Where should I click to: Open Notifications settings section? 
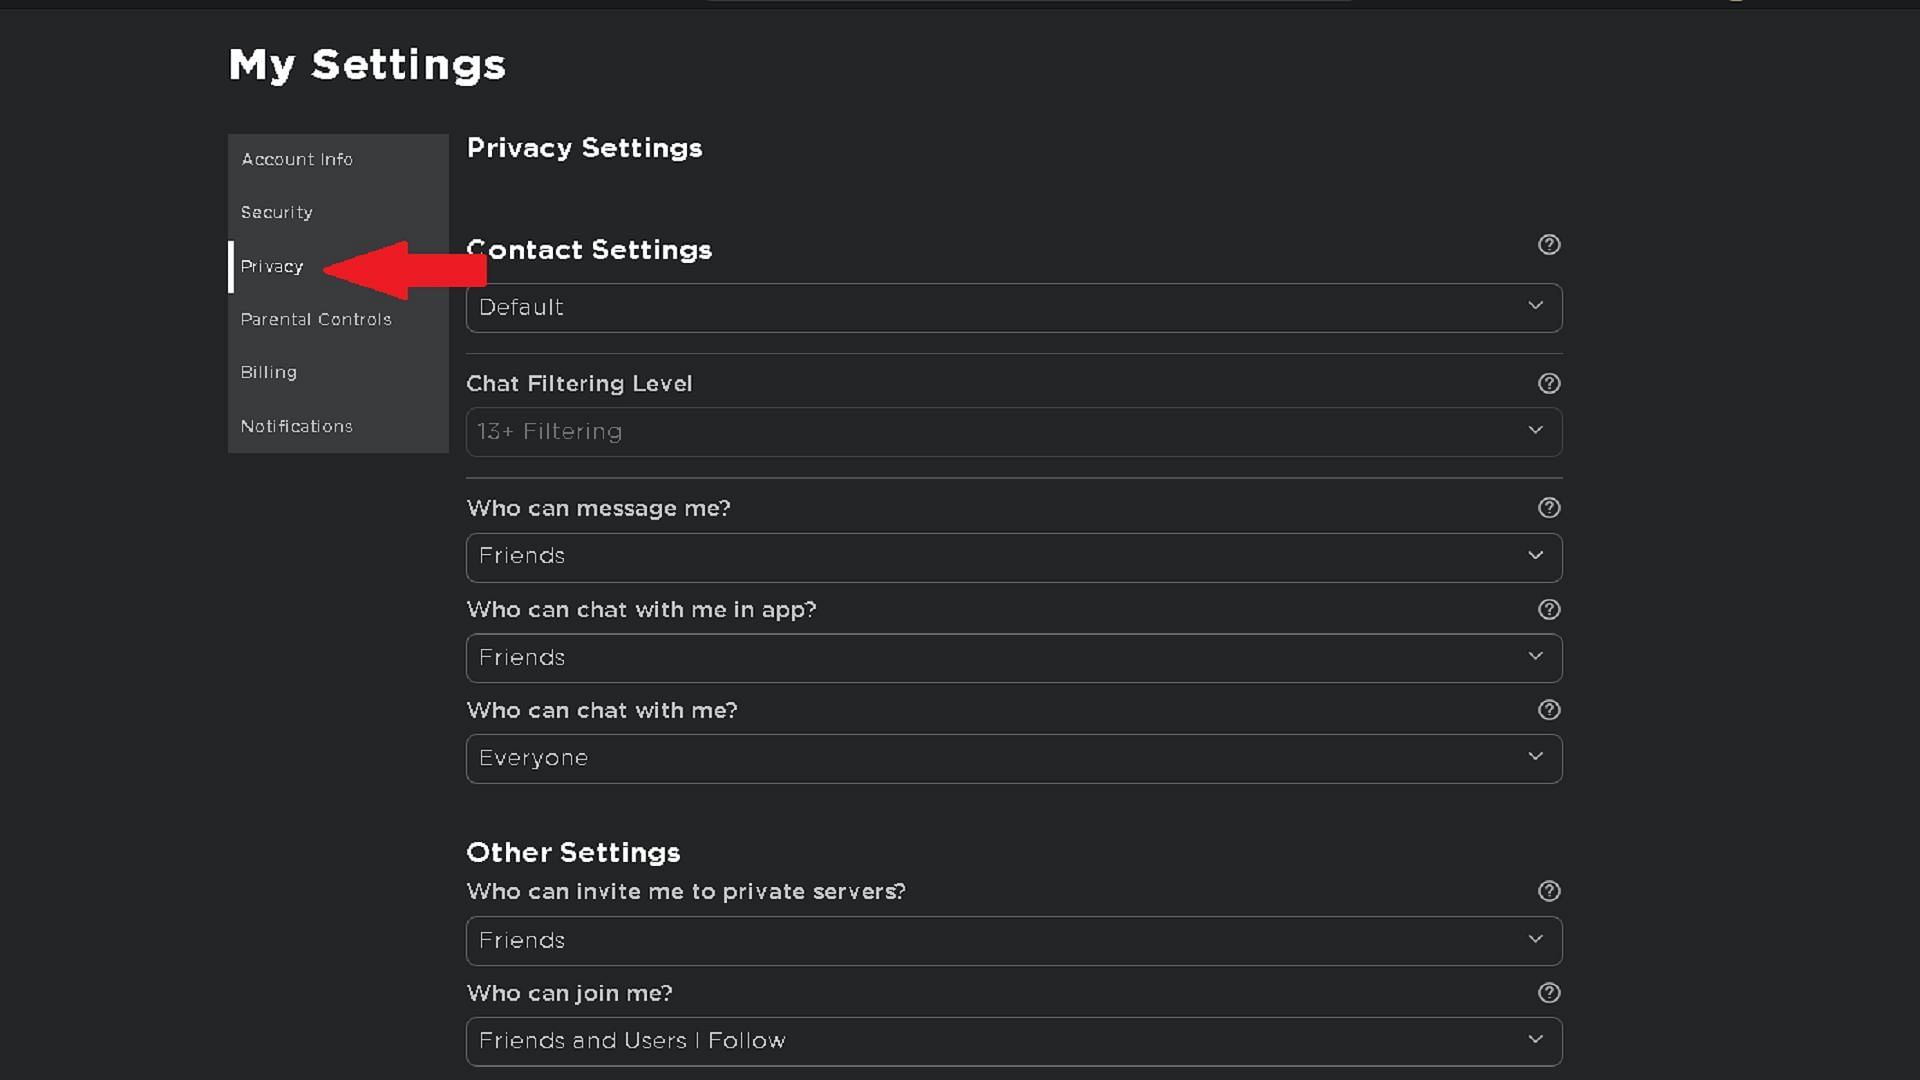[x=297, y=425]
